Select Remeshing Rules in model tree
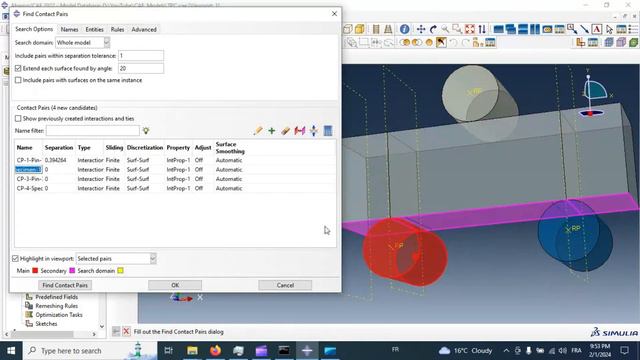Image resolution: width=640 pixels, height=360 pixels. (56, 306)
